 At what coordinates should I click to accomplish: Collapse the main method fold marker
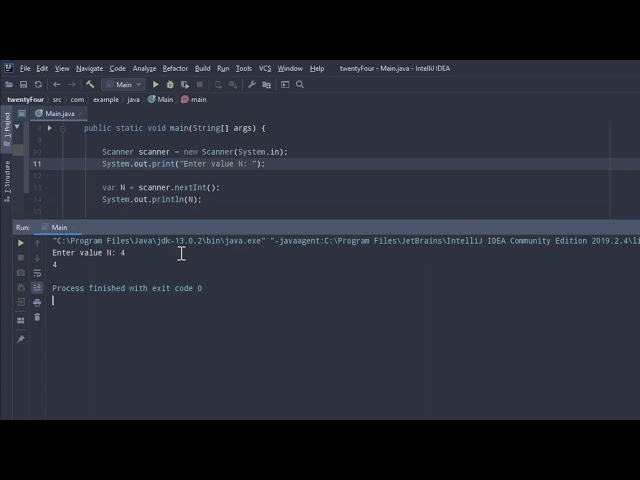pos(63,128)
